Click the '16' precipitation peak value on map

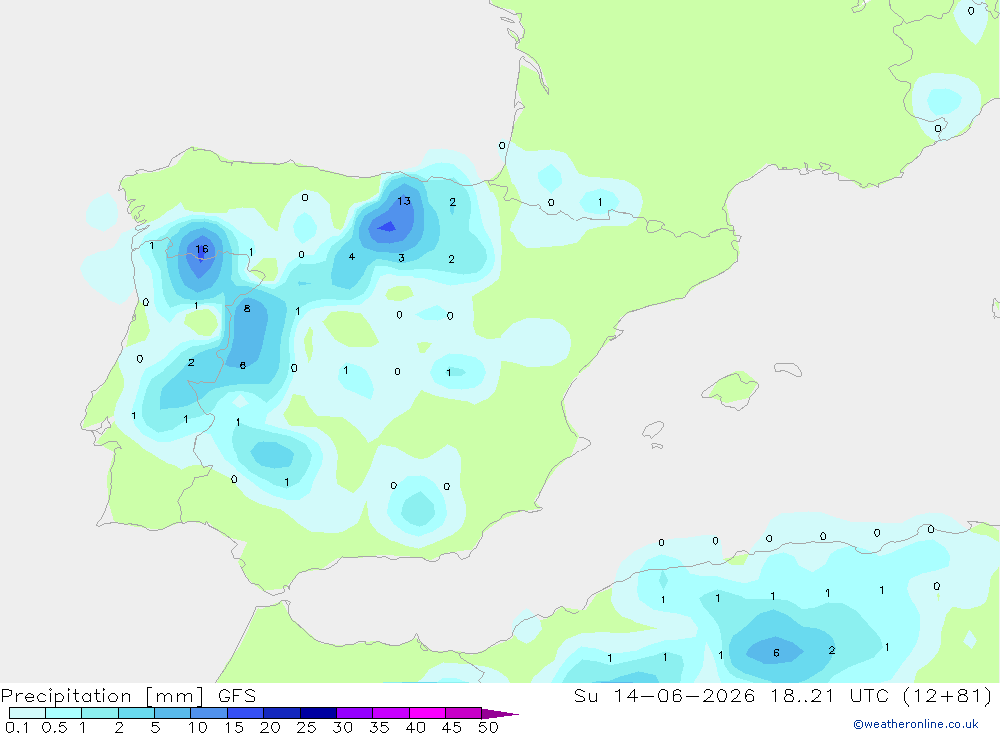click(202, 249)
